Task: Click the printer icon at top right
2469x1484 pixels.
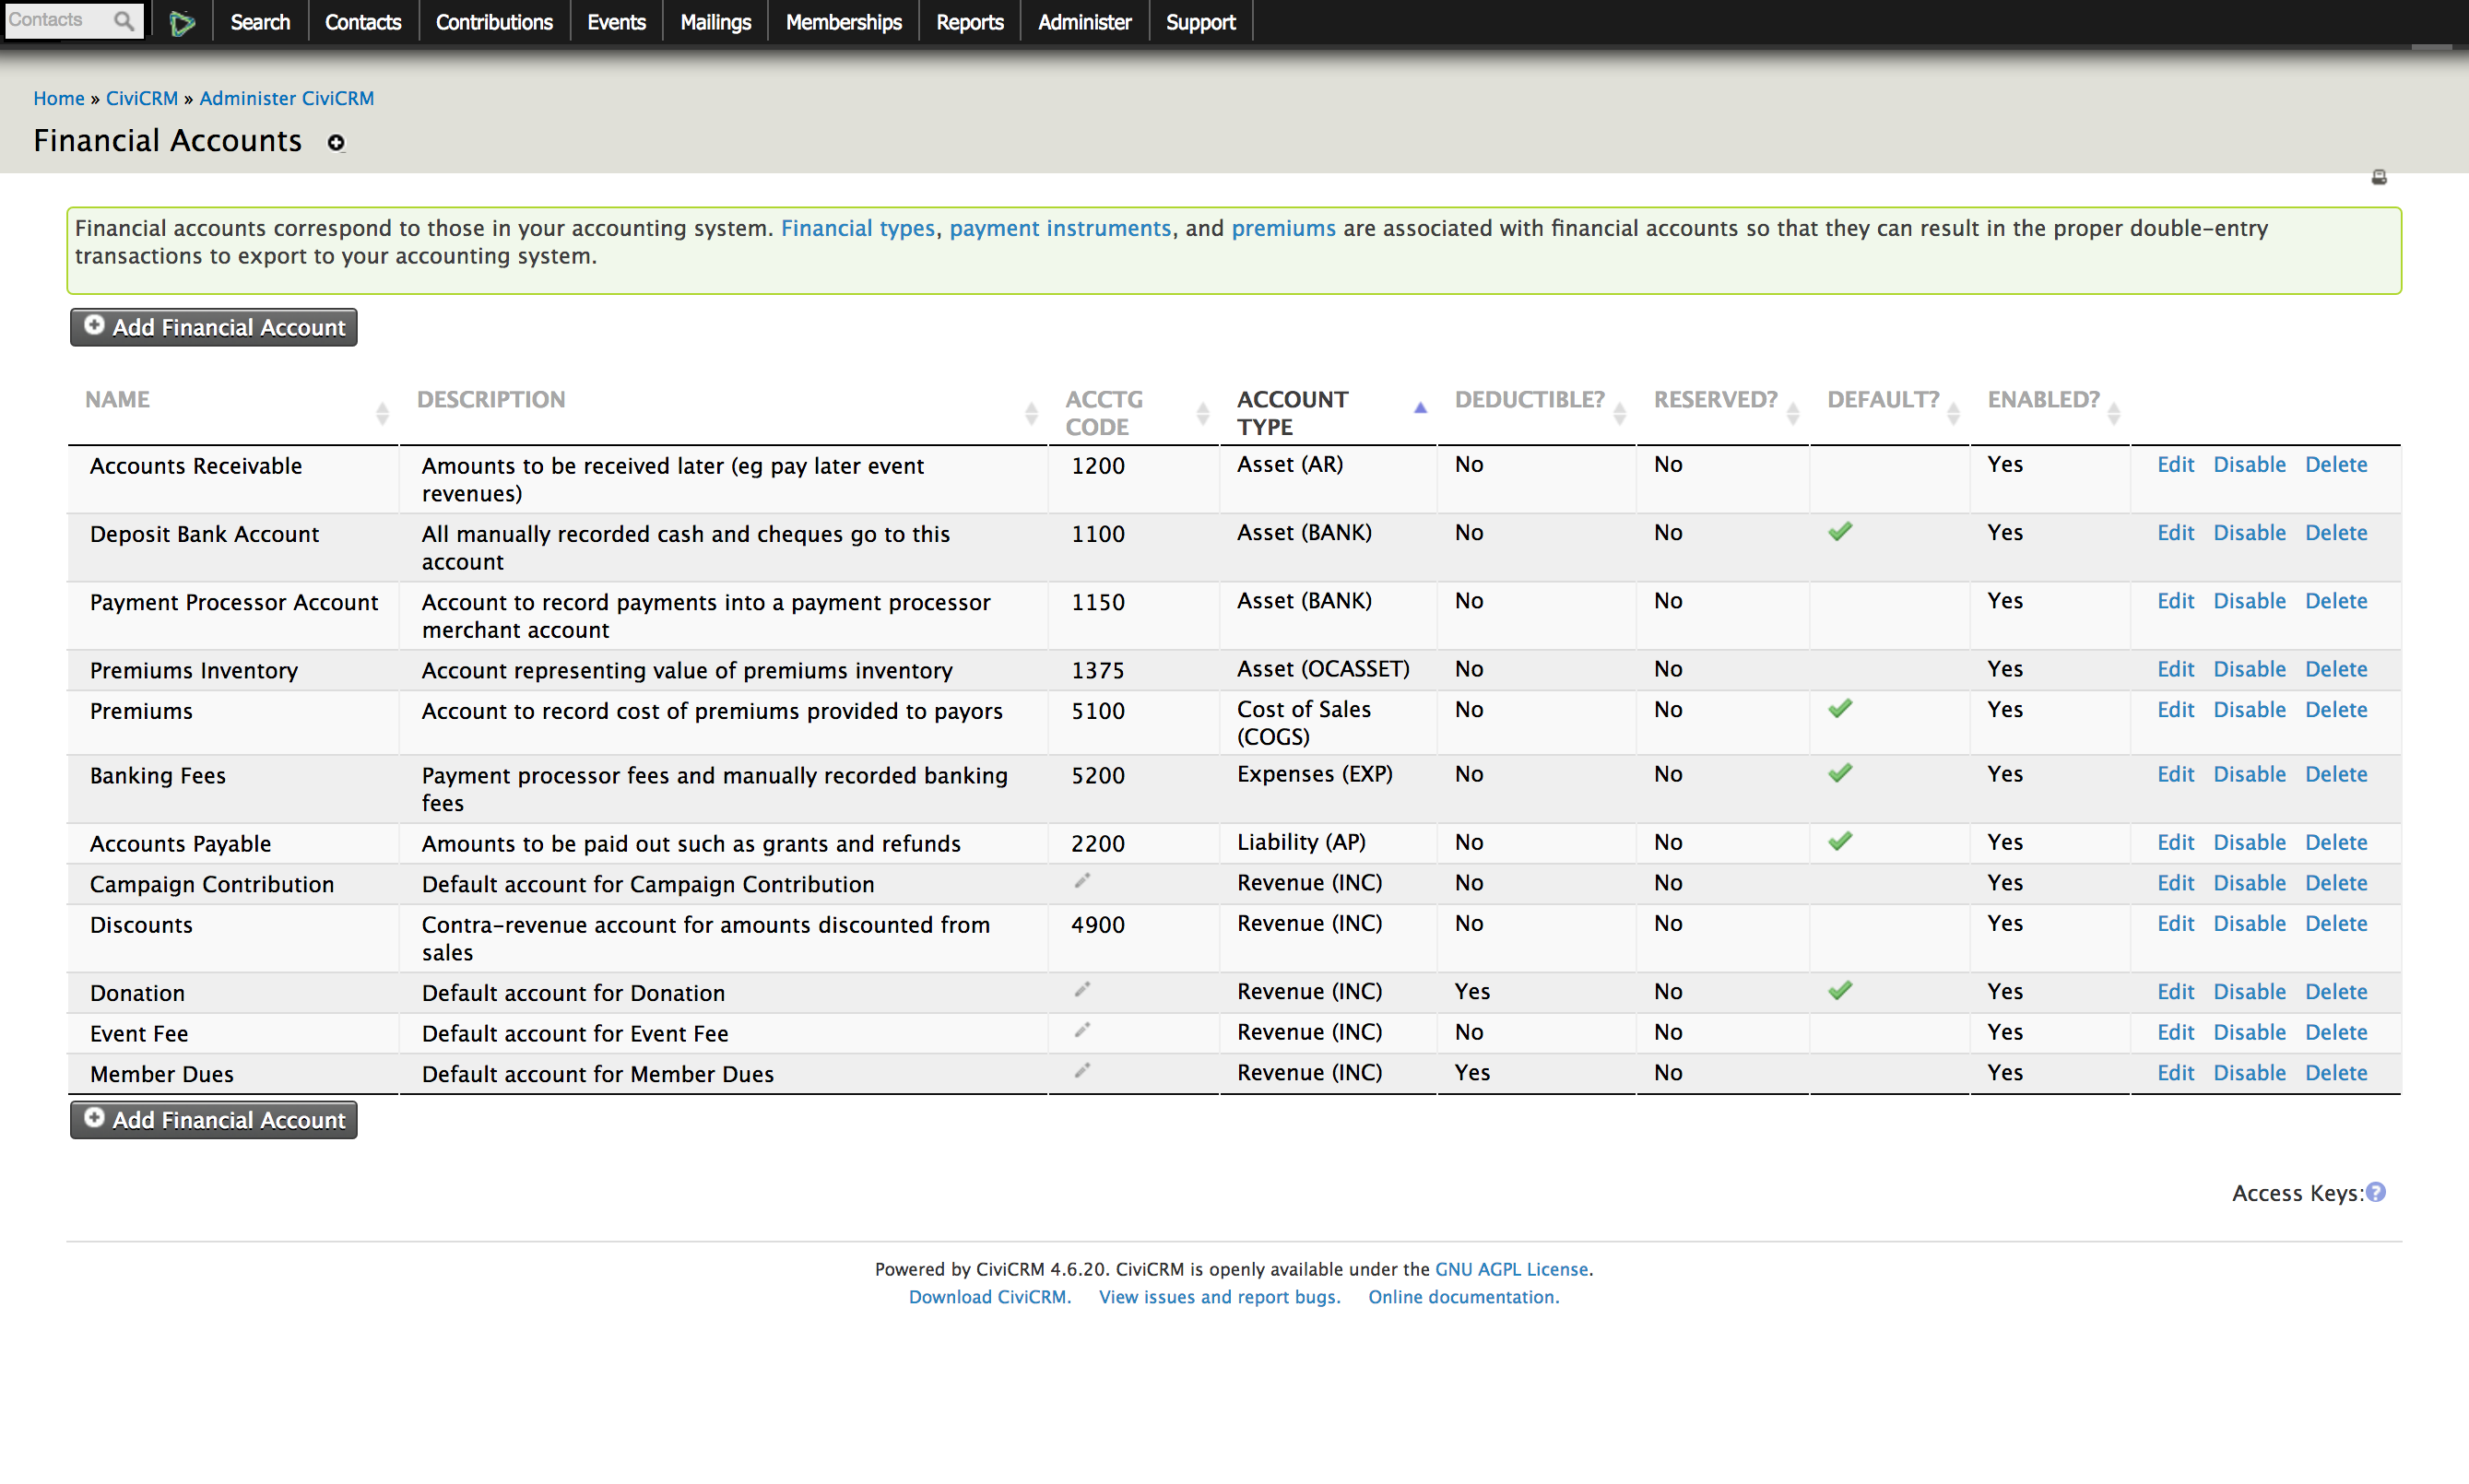Action: point(2379,177)
